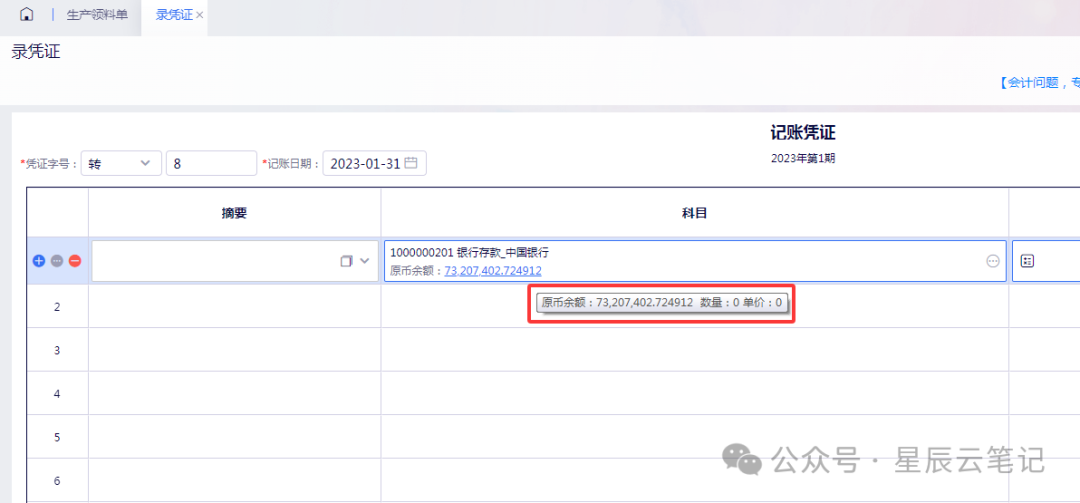Click the red minus delete-row icon

pos(75,261)
